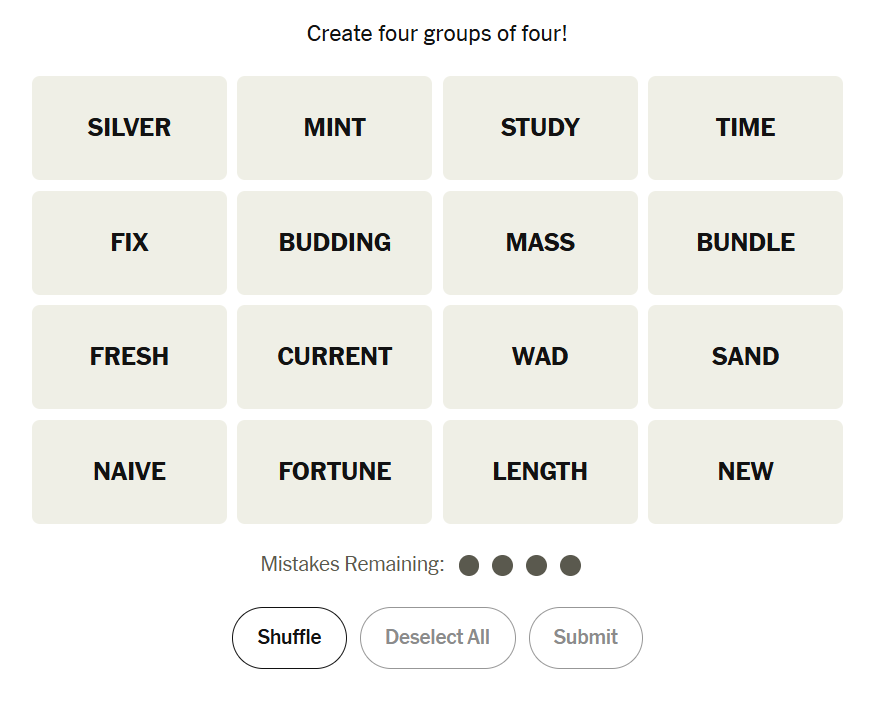Click the NEW word tile
Image resolution: width=876 pixels, height=709 pixels.
tap(745, 472)
